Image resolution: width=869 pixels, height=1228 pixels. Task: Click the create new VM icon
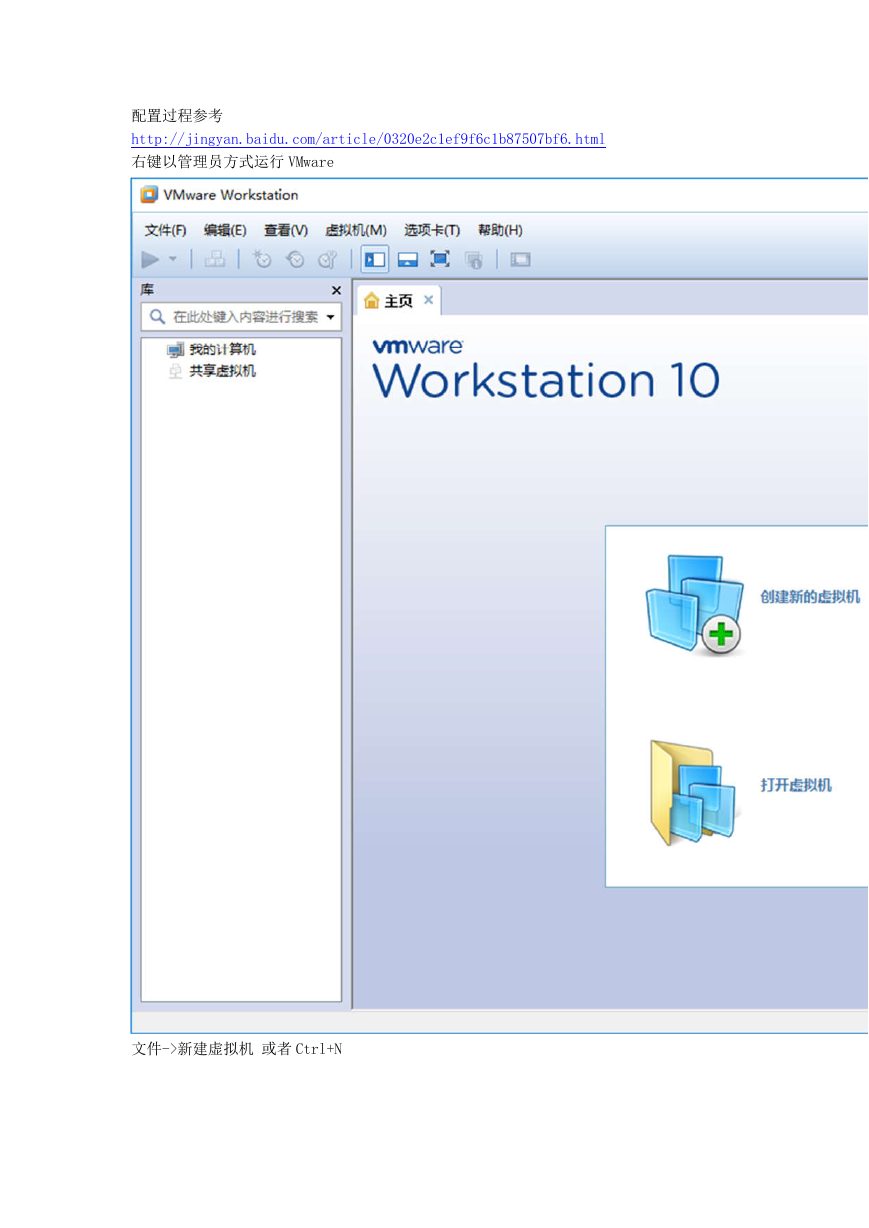pyautogui.click(x=694, y=606)
